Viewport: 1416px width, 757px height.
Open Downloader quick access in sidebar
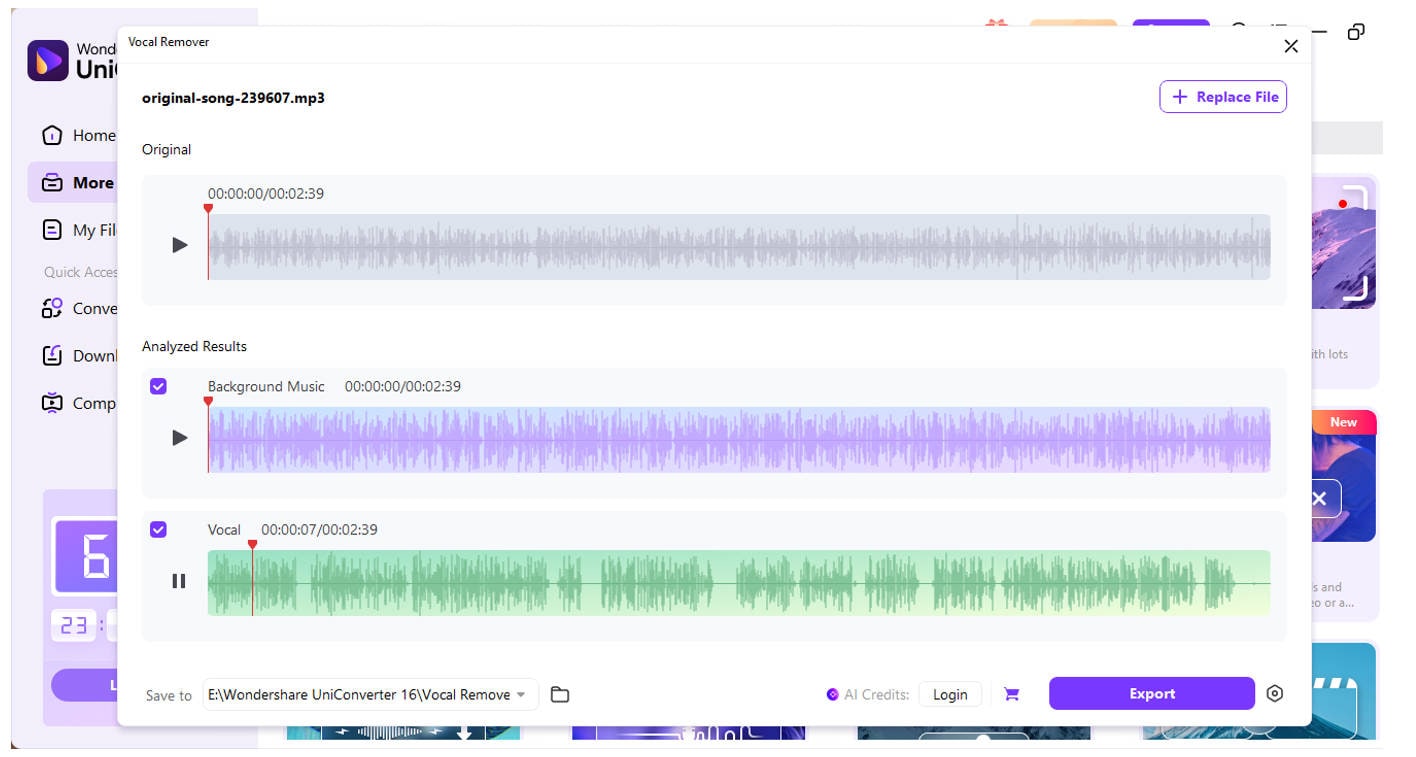click(x=78, y=355)
